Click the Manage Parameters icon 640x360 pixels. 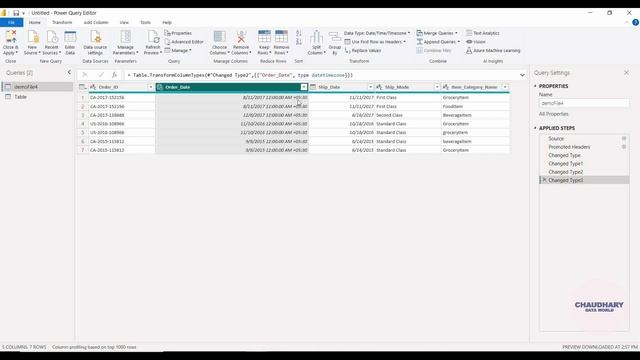point(126,37)
